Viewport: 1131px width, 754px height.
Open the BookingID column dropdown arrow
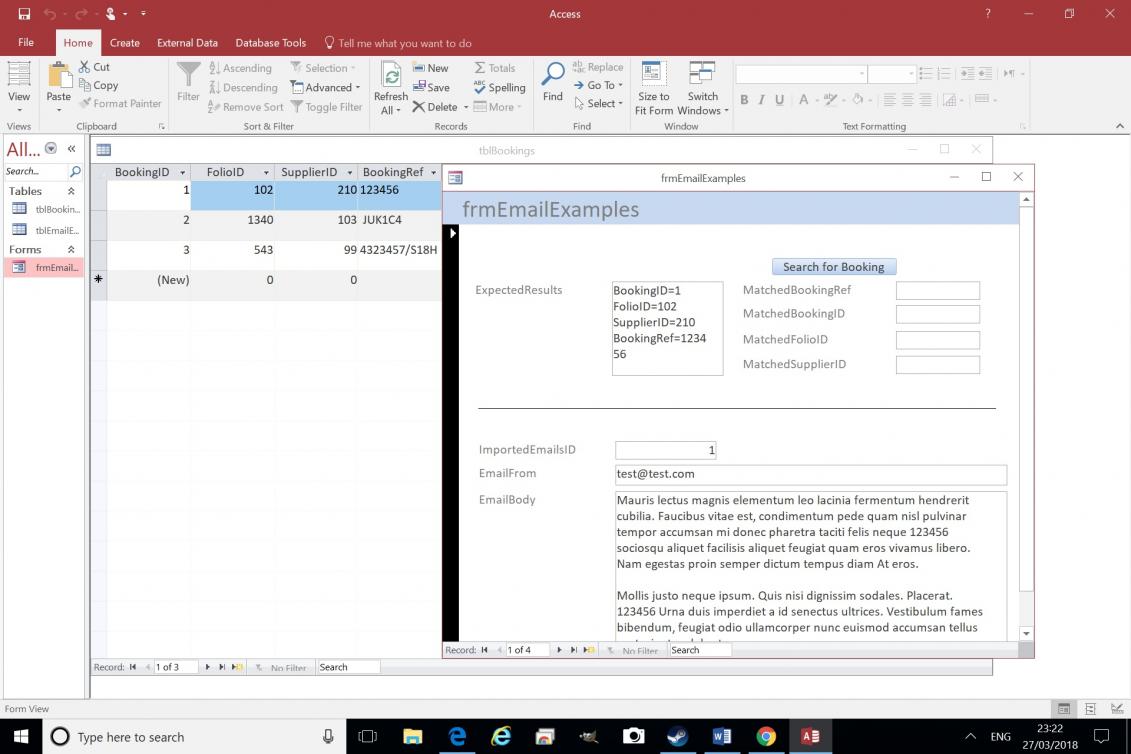point(182,172)
